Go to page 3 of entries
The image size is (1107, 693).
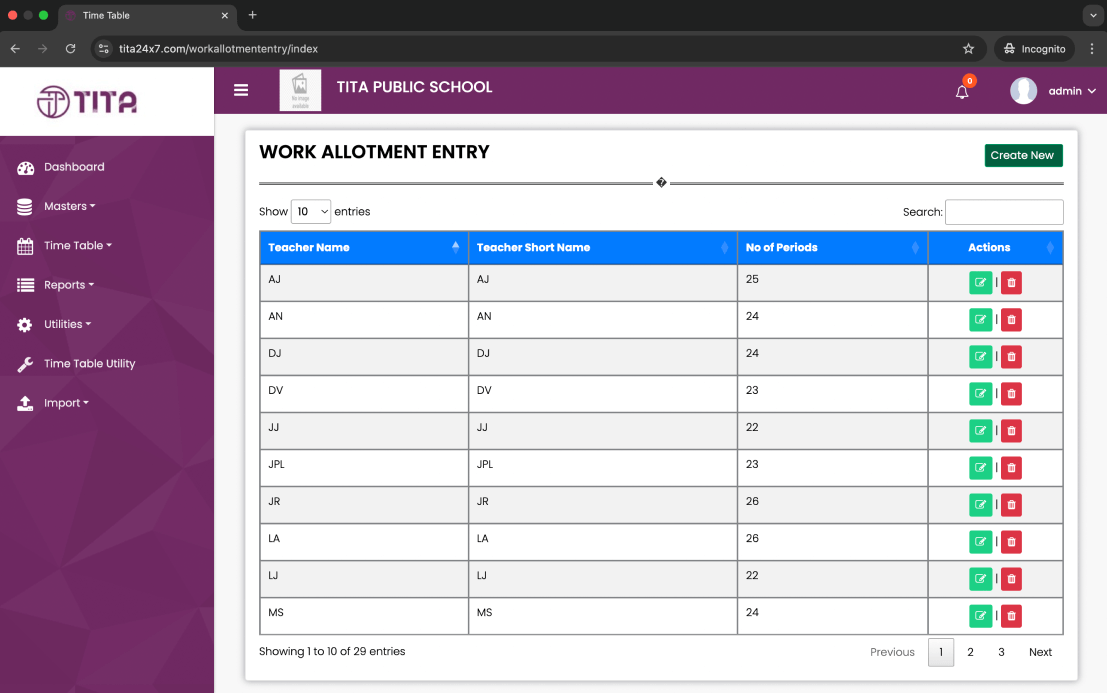coord(1001,652)
